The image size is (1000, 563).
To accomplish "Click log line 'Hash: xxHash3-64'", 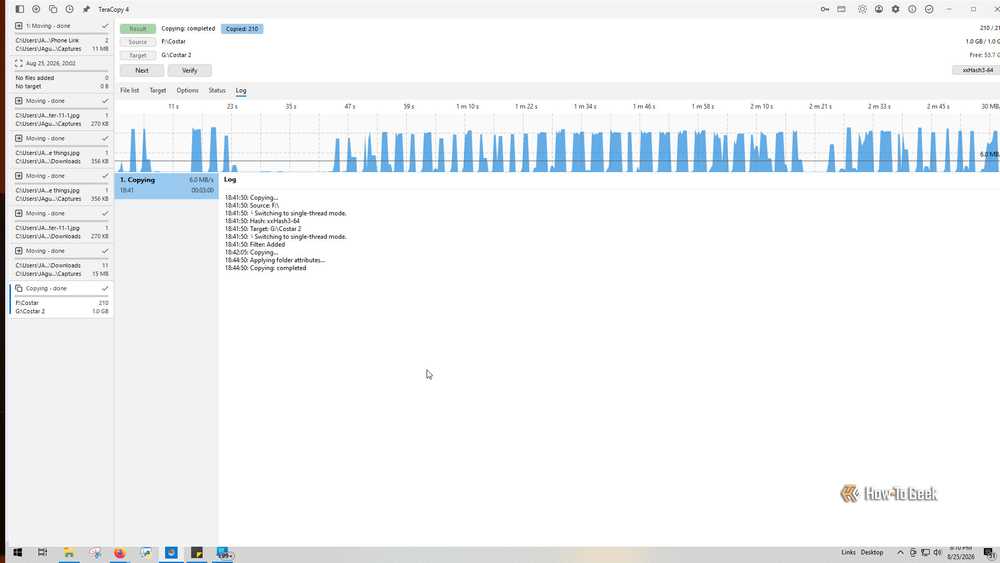I will (x=262, y=221).
